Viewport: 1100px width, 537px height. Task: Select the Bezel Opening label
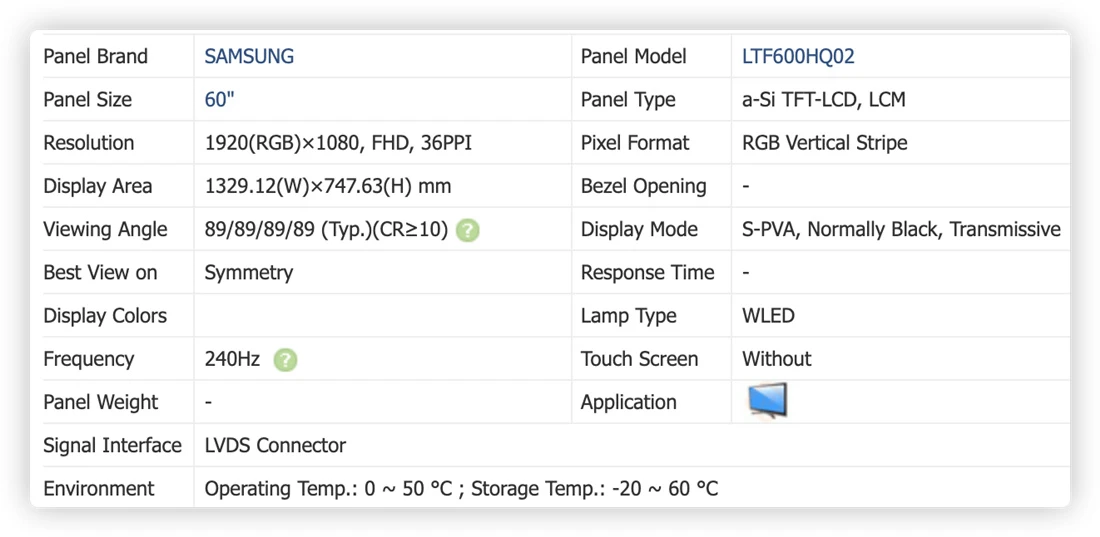pos(643,187)
